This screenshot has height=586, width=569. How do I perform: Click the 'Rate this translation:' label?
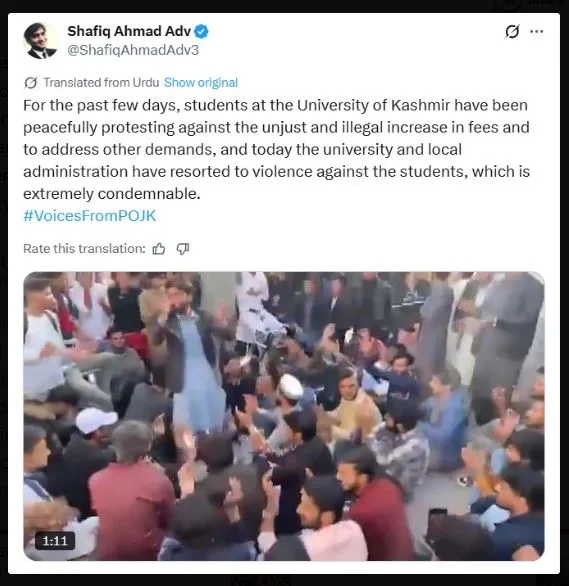coord(84,249)
